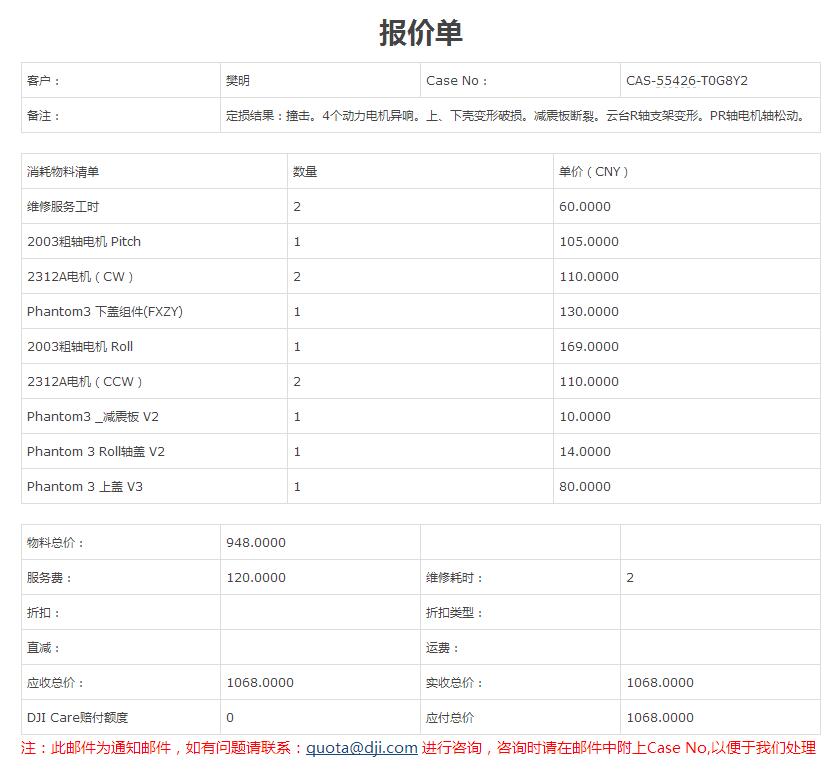Click the 运费： label
This screenshot has width=840, height=769.
pyautogui.click(x=442, y=647)
